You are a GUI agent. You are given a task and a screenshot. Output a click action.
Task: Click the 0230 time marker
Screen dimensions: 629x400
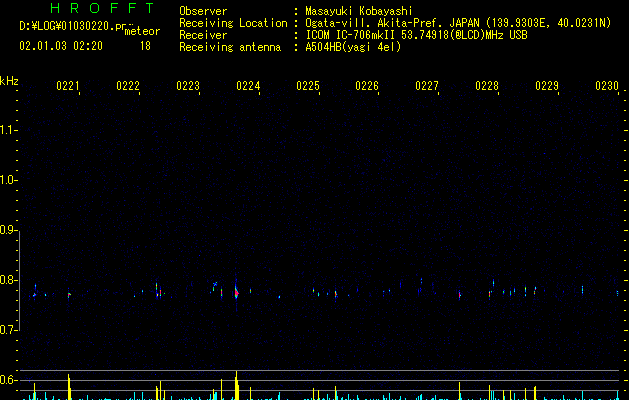(607, 86)
